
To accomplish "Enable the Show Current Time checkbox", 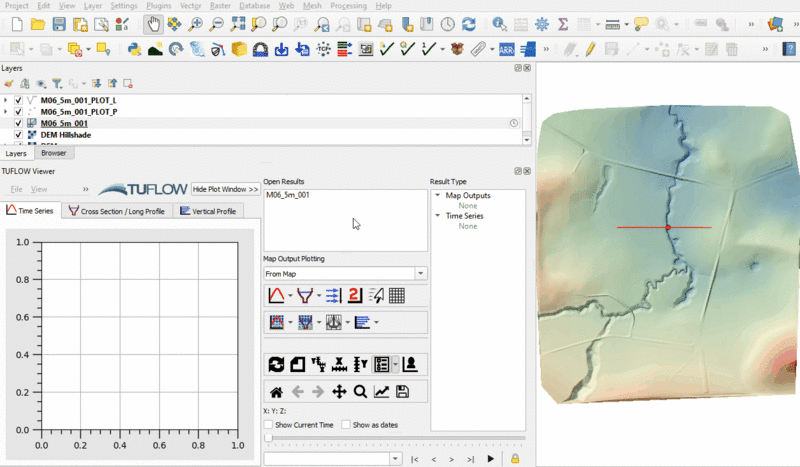I will click(x=269, y=425).
